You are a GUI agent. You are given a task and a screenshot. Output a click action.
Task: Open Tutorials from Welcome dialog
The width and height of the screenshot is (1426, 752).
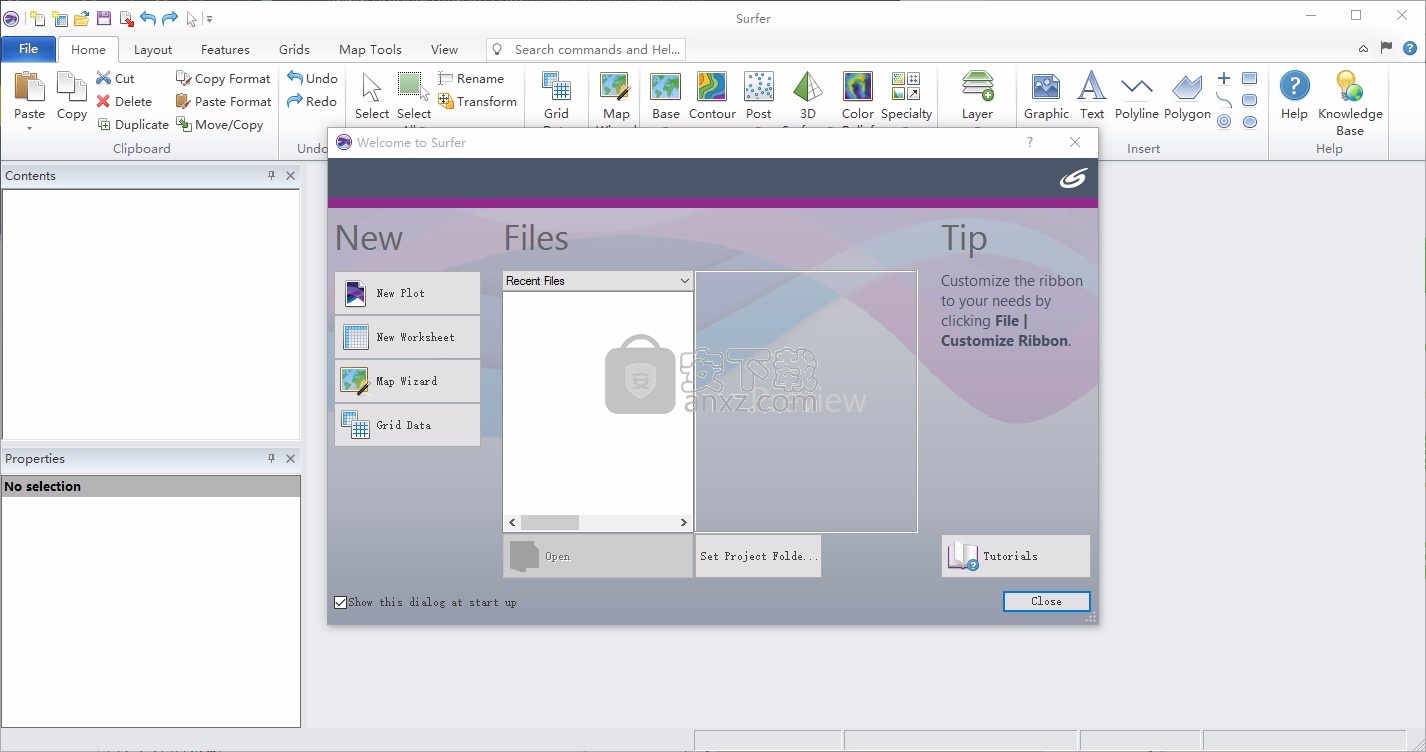click(1015, 556)
